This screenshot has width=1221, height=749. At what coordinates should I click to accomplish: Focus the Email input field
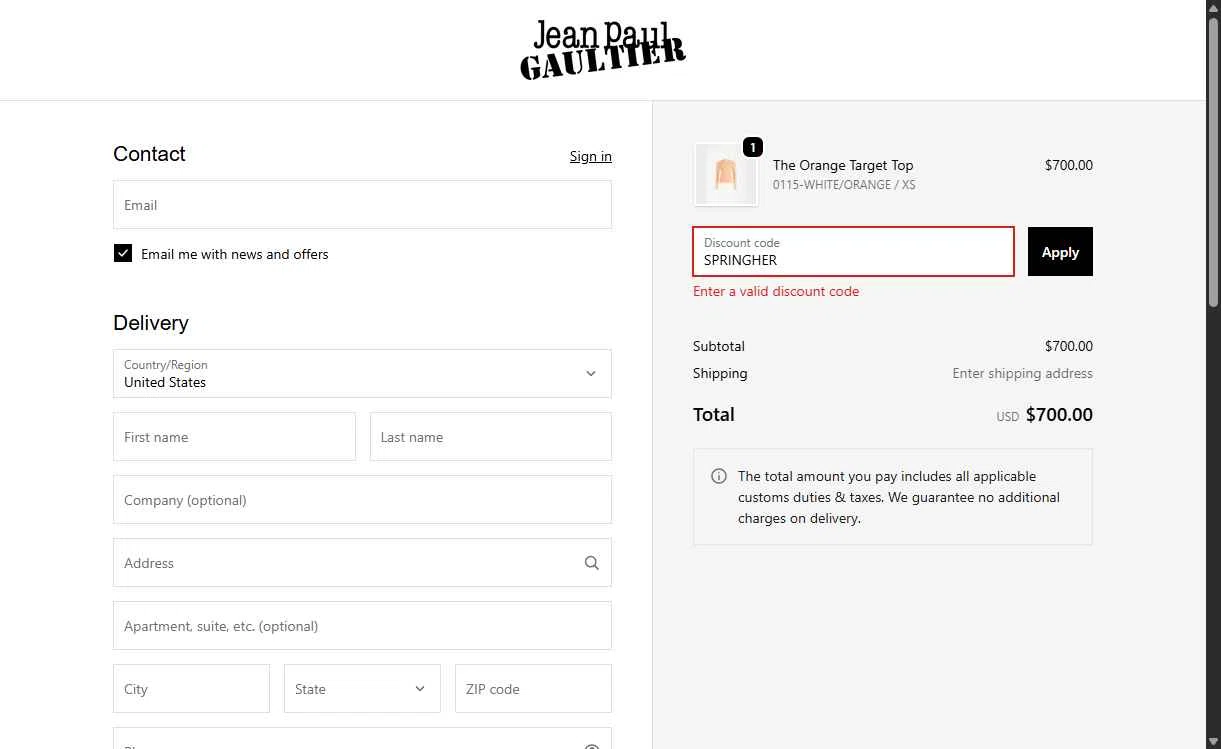pyautogui.click(x=362, y=205)
